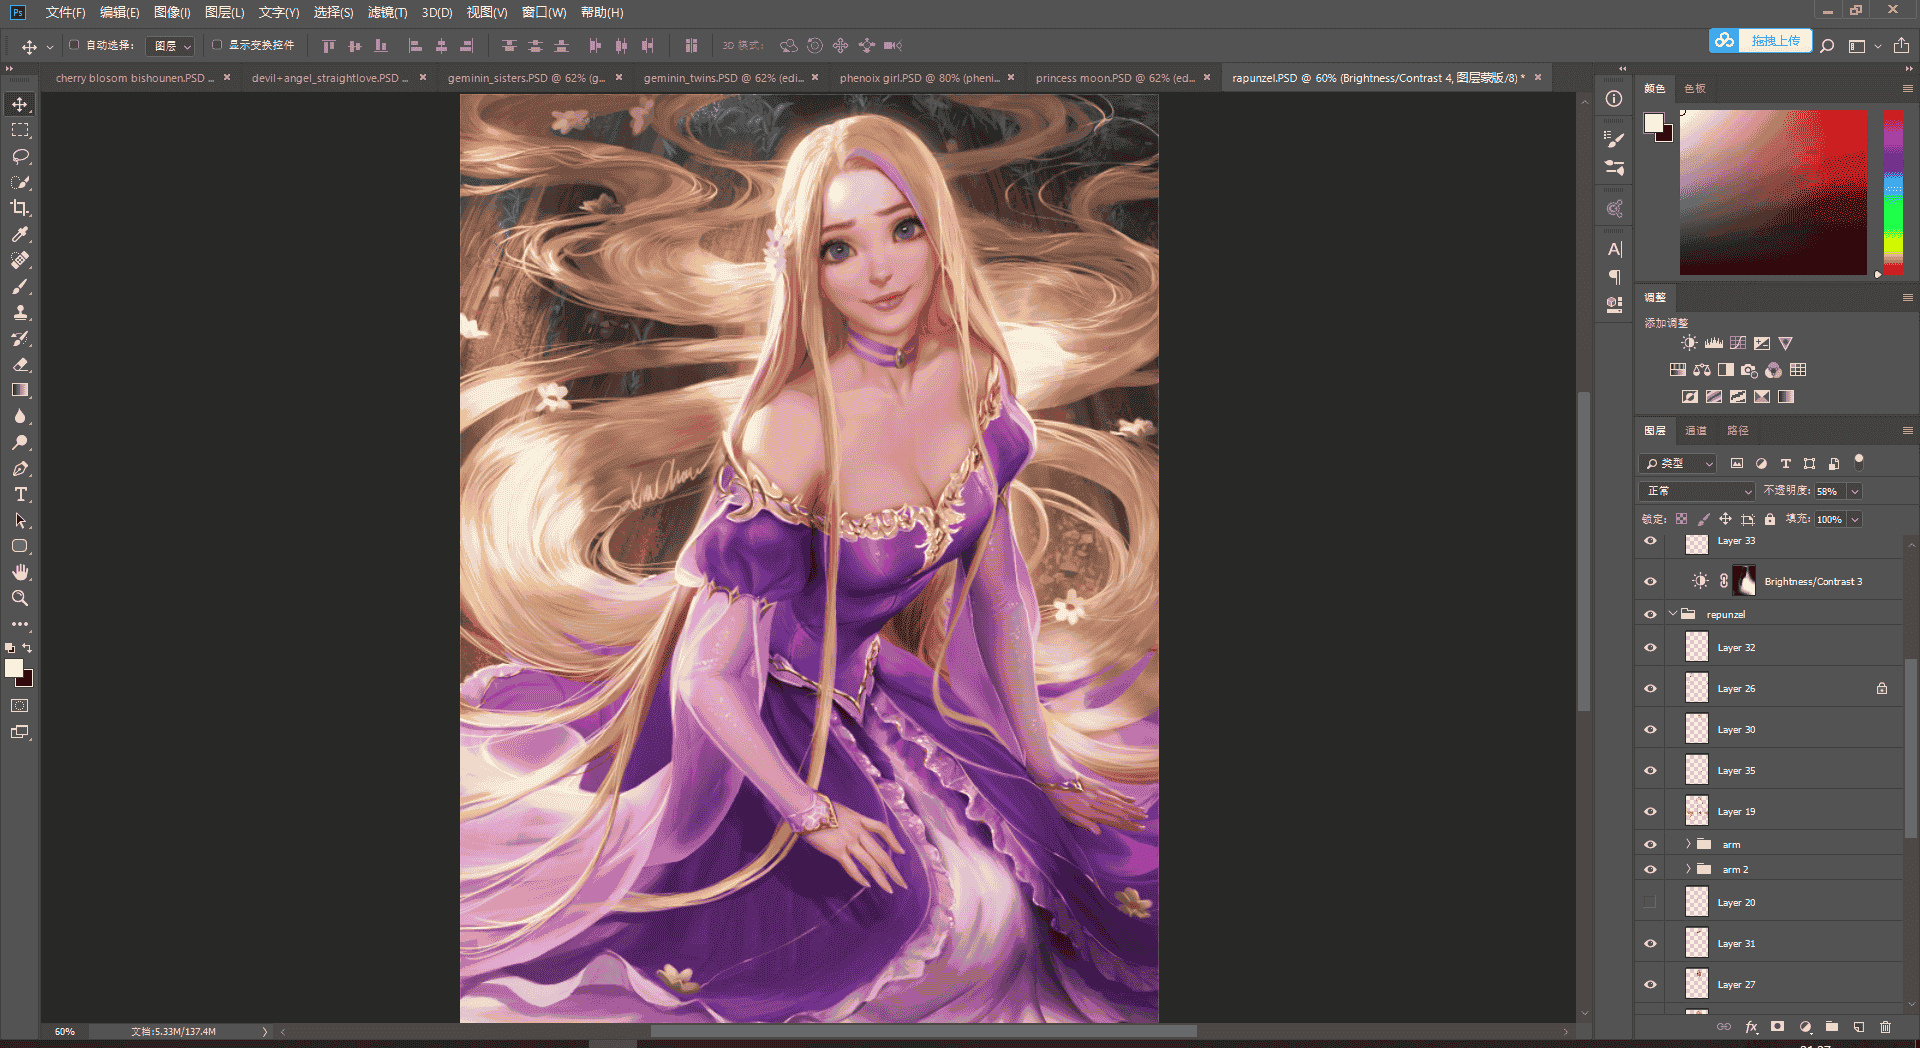The height and width of the screenshot is (1048, 1920).
Task: Select the Eyedropper tool
Action: point(20,234)
